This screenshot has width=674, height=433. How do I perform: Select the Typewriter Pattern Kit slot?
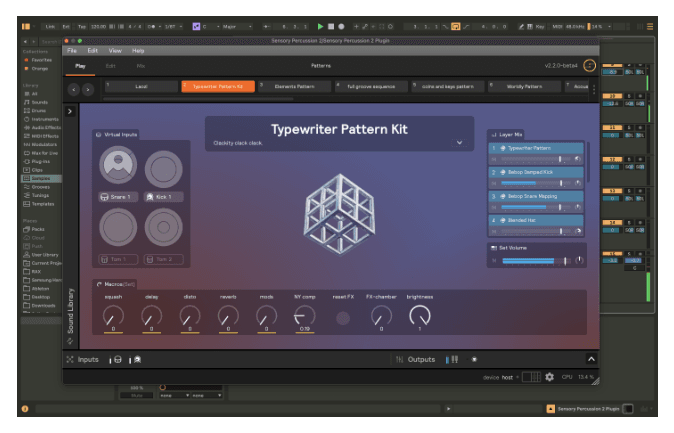point(218,86)
